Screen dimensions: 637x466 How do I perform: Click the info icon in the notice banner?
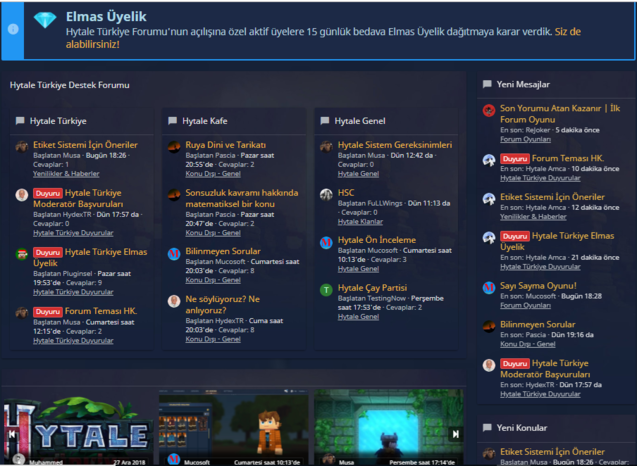click(13, 29)
